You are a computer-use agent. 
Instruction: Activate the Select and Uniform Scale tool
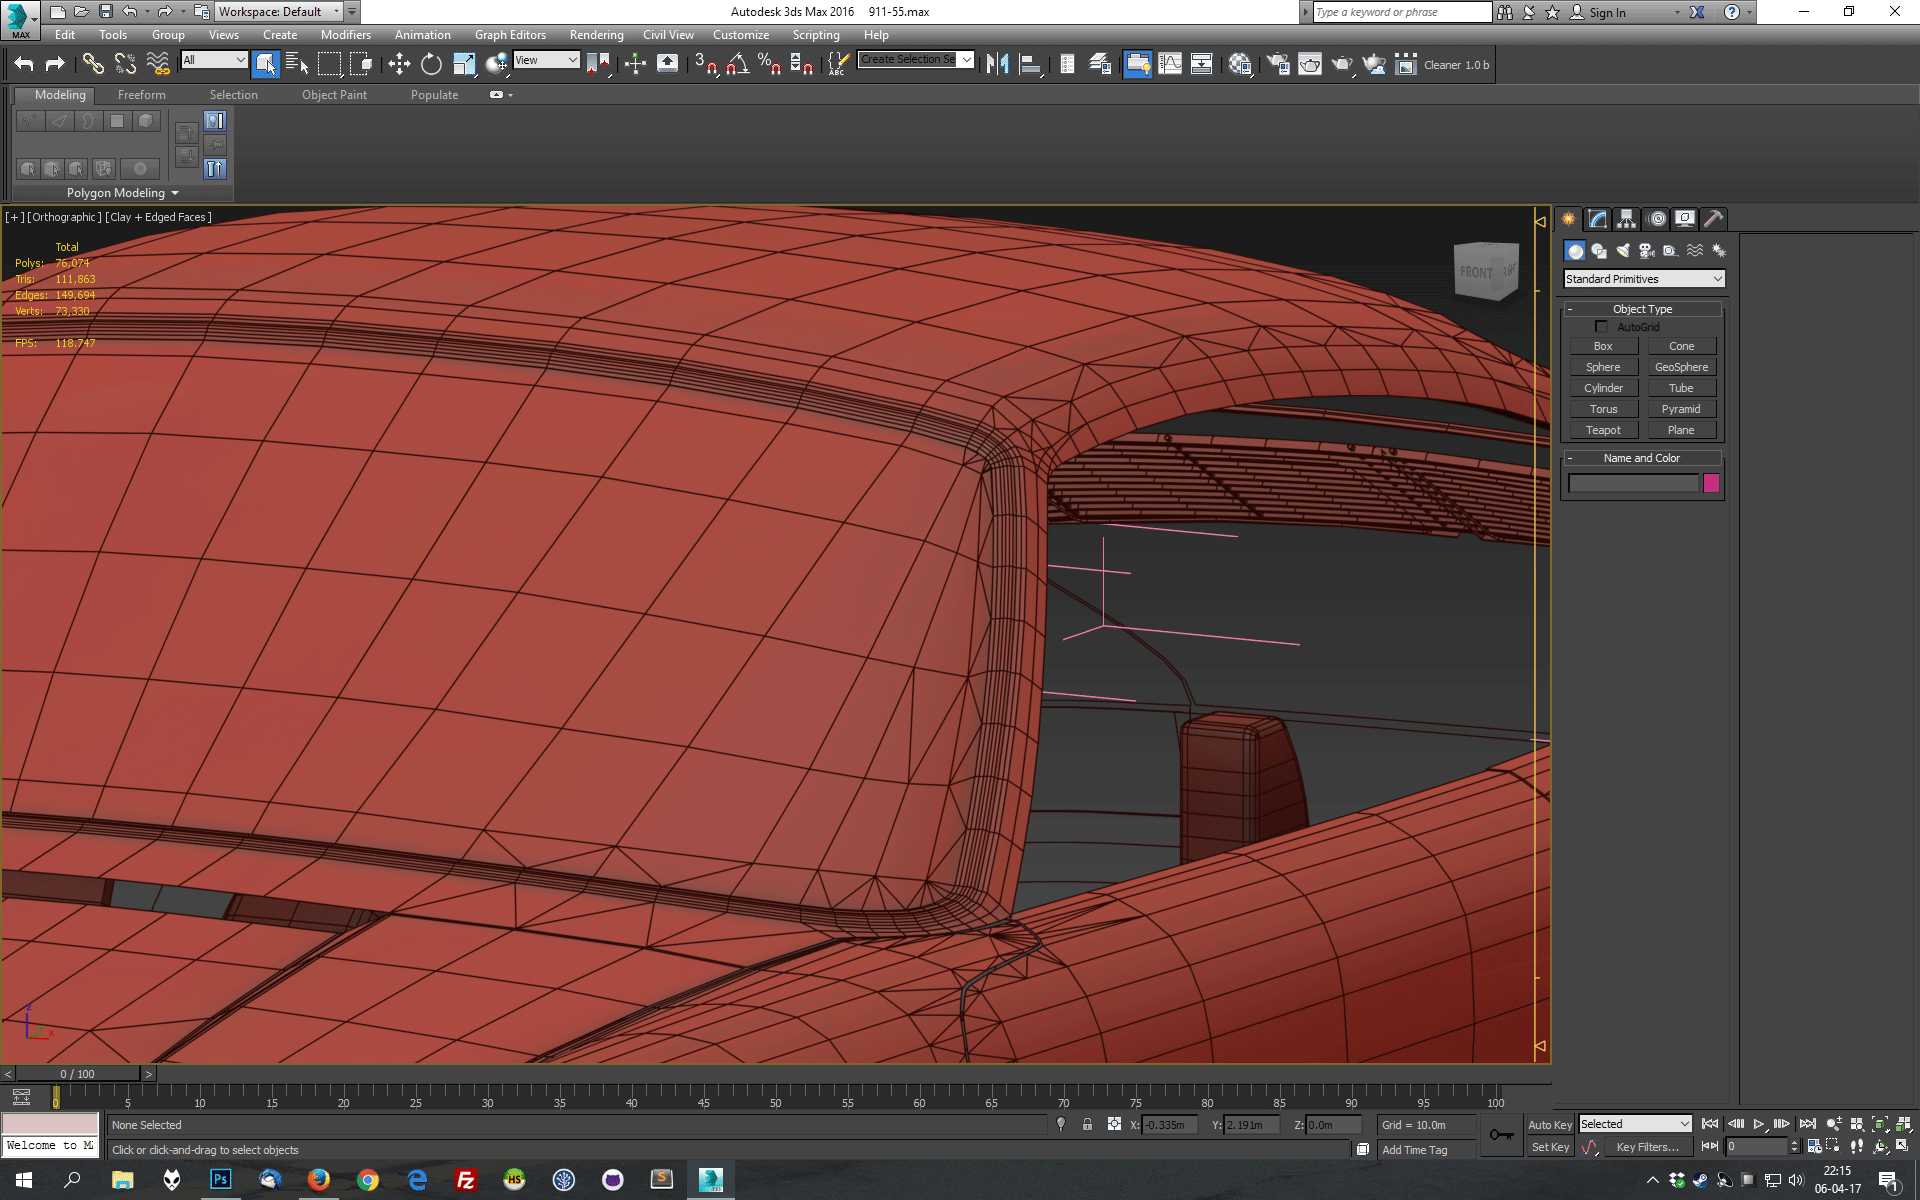tap(464, 65)
